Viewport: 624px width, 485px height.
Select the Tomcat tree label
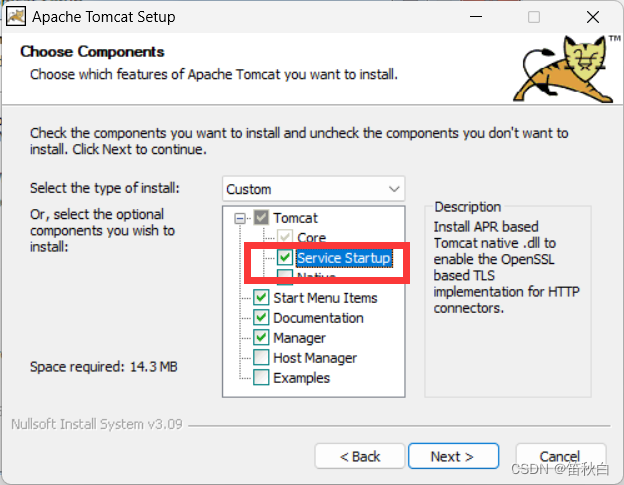(295, 218)
